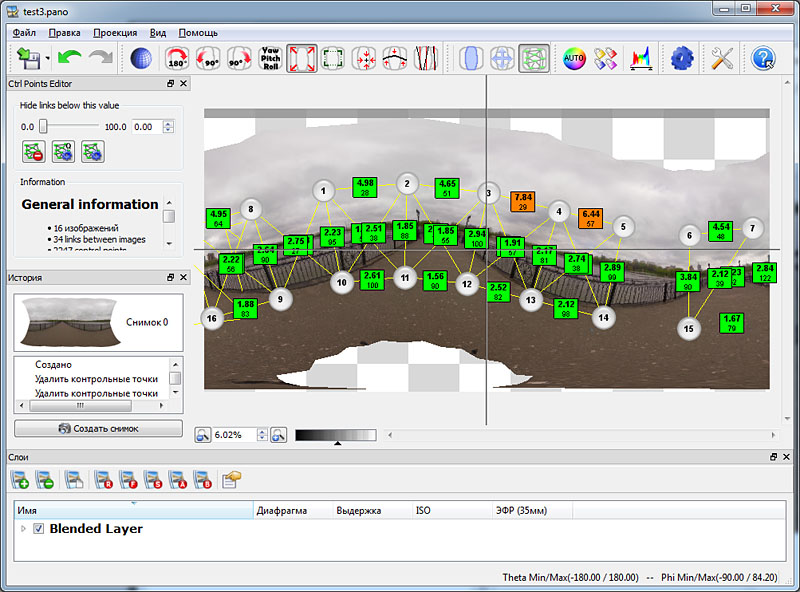Rotate the panorama by 180 degrees
Screen dimensions: 800x592
click(x=177, y=58)
